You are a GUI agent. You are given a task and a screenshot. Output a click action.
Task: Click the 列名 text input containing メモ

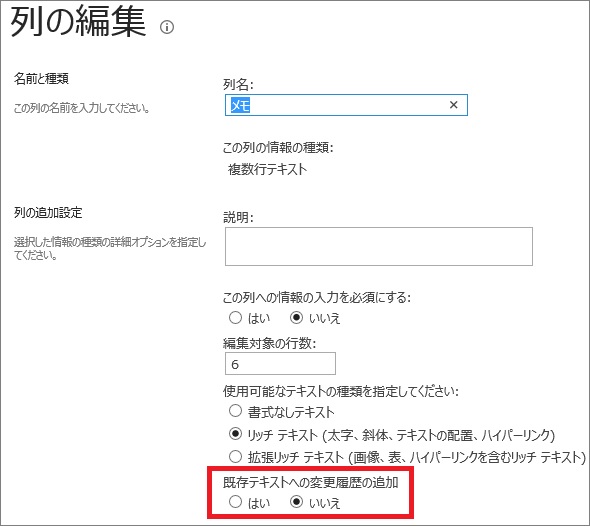[x=346, y=105]
